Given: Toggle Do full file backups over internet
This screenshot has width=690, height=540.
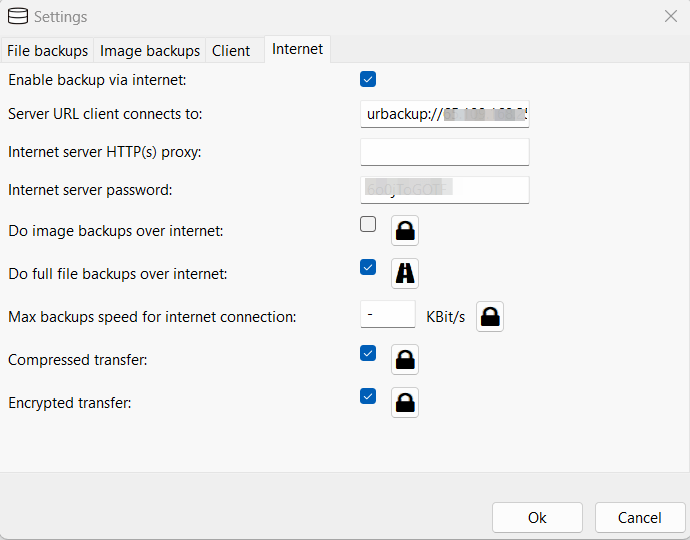Looking at the screenshot, I should [368, 267].
